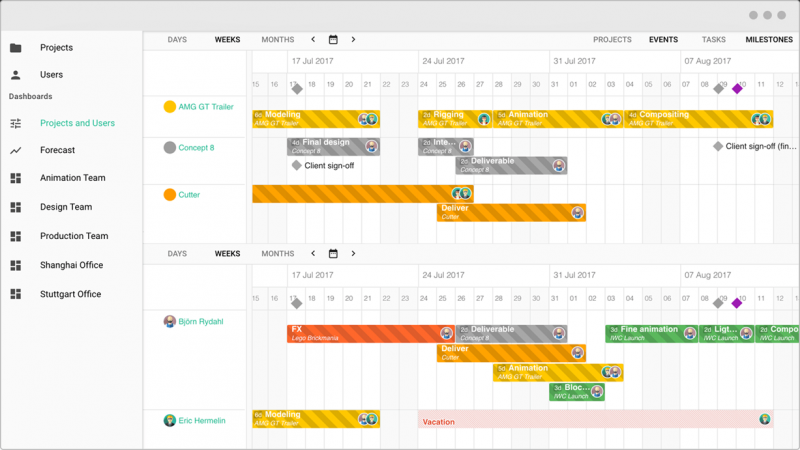Open Eric Hermelin's user link

click(x=202, y=420)
